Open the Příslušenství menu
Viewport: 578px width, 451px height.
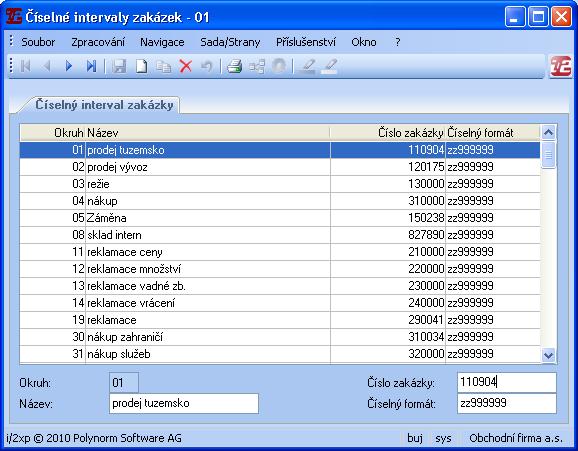(306, 42)
